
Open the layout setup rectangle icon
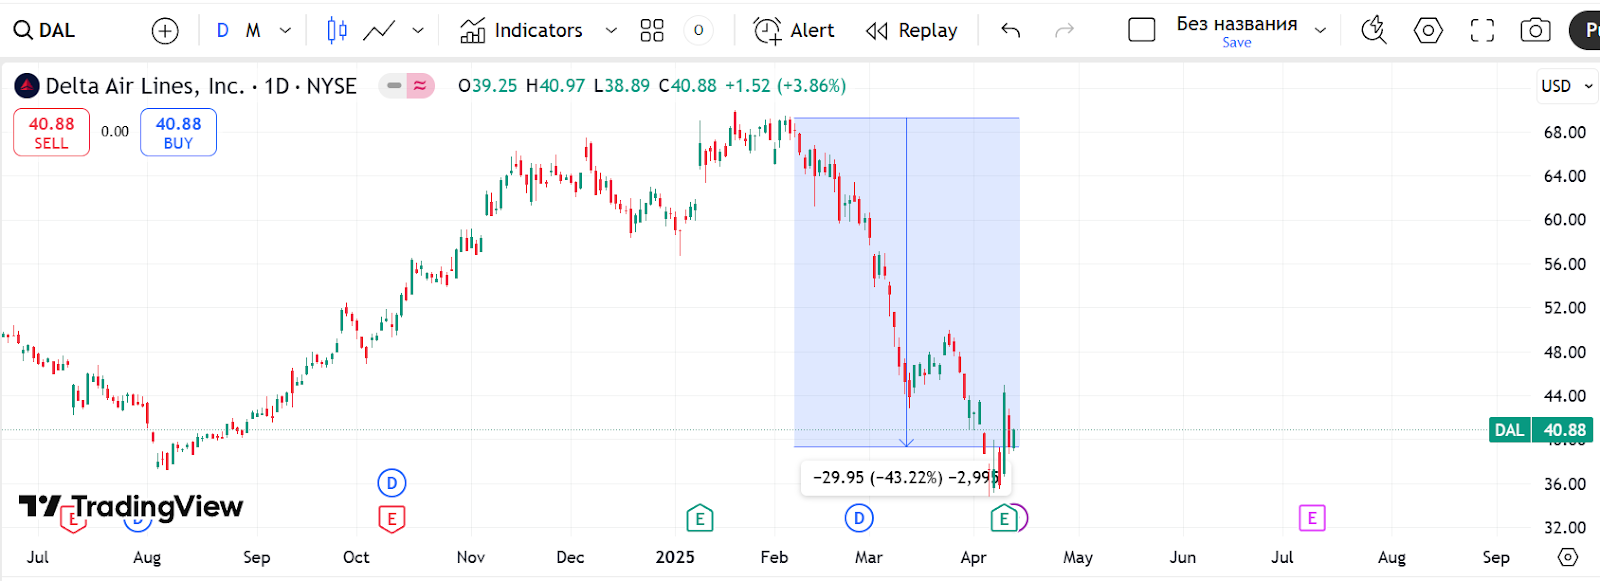coord(1142,30)
